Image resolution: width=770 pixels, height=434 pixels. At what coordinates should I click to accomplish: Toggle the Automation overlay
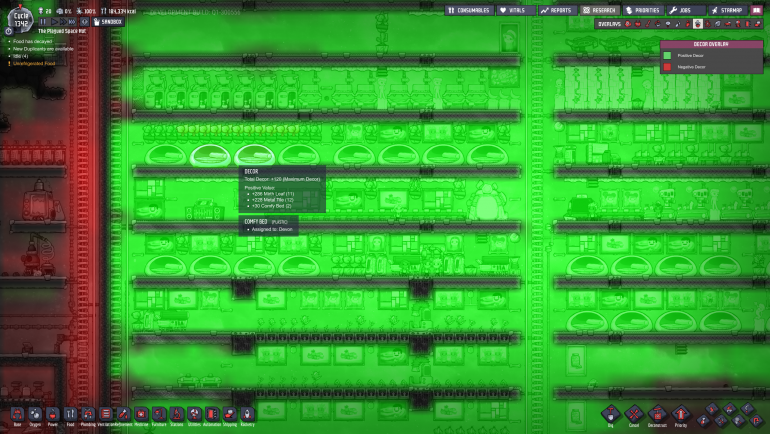[x=748, y=24]
